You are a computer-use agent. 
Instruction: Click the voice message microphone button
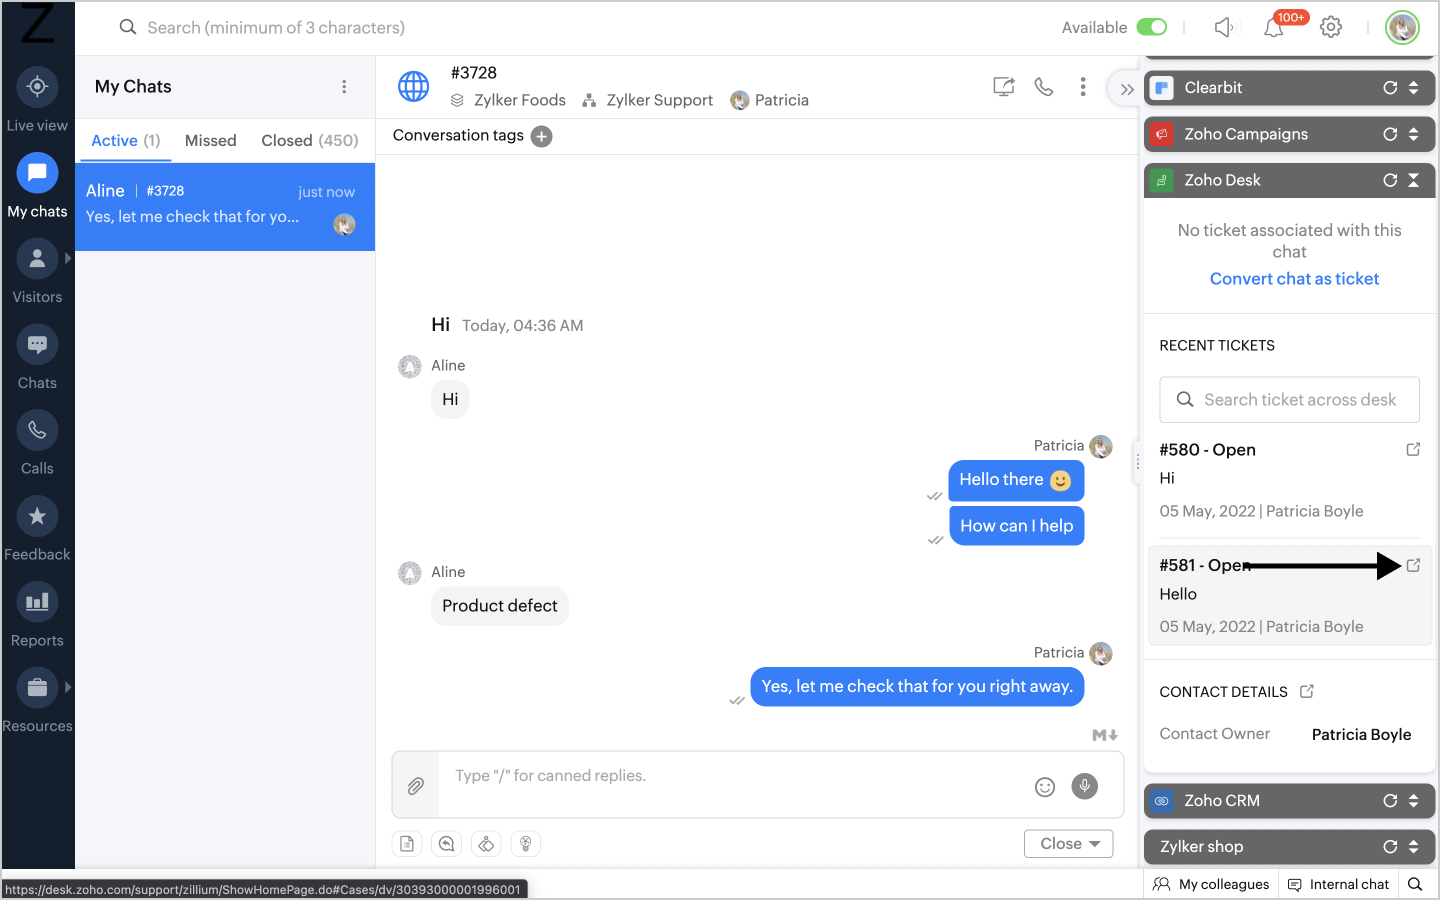click(x=1085, y=786)
